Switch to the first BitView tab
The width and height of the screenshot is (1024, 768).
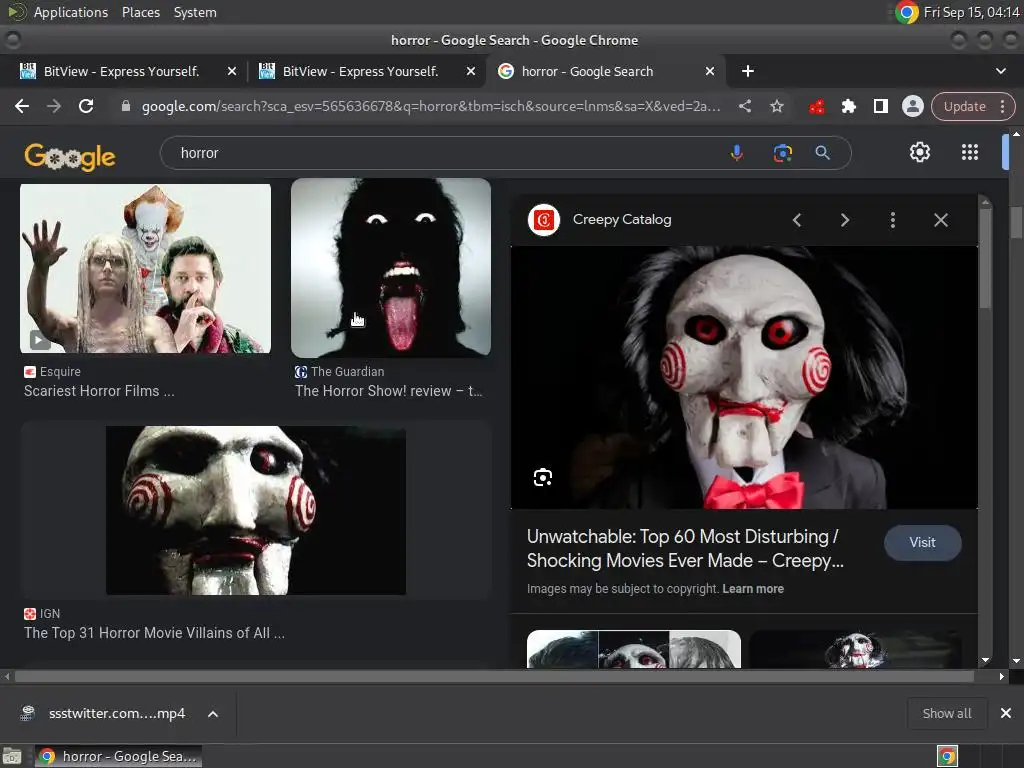[121, 71]
